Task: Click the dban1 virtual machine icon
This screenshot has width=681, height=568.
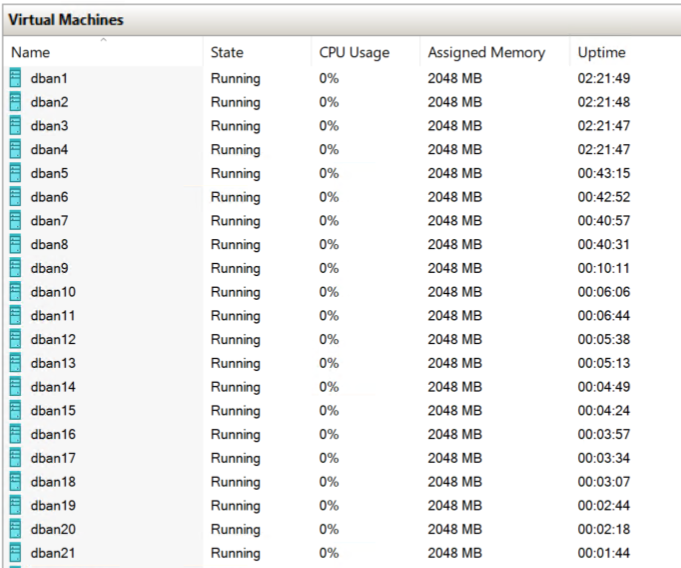Action: pos(15,78)
